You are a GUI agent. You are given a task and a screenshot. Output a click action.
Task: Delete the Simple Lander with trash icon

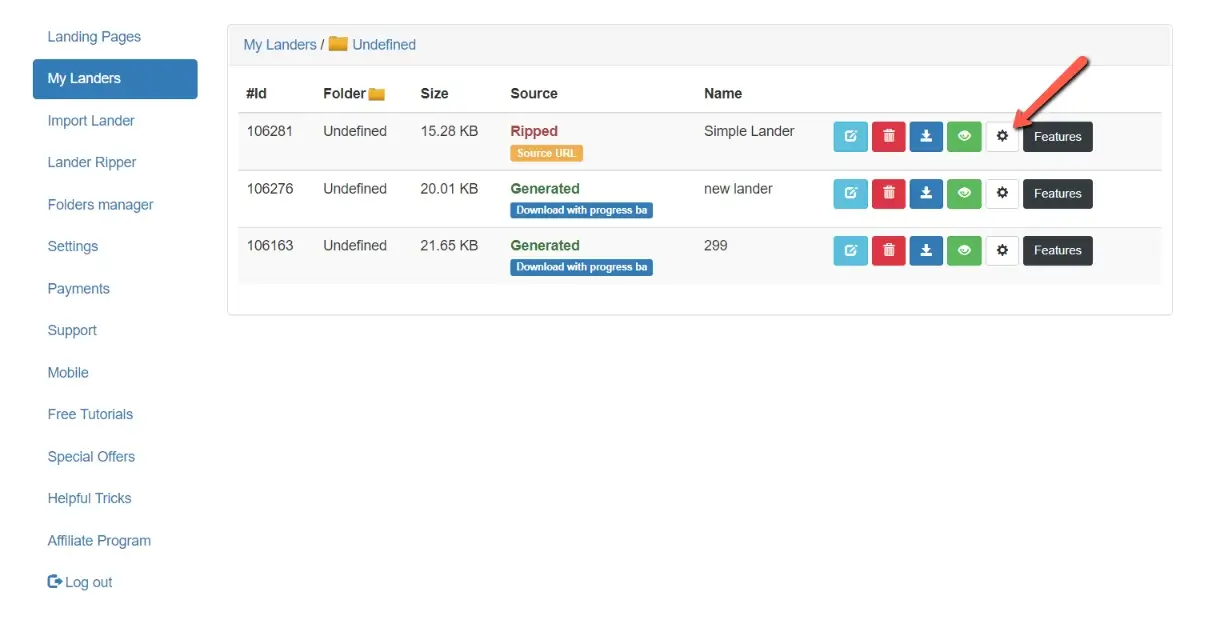click(888, 137)
